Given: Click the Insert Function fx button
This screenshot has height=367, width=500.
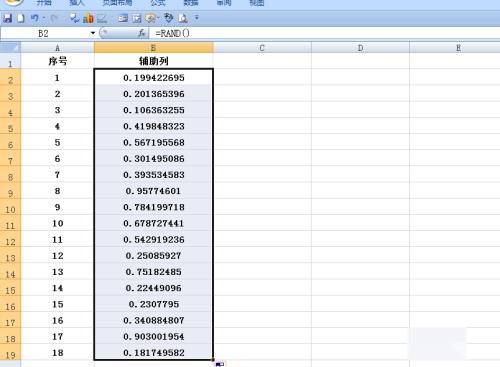Looking at the screenshot, I should point(142,33).
